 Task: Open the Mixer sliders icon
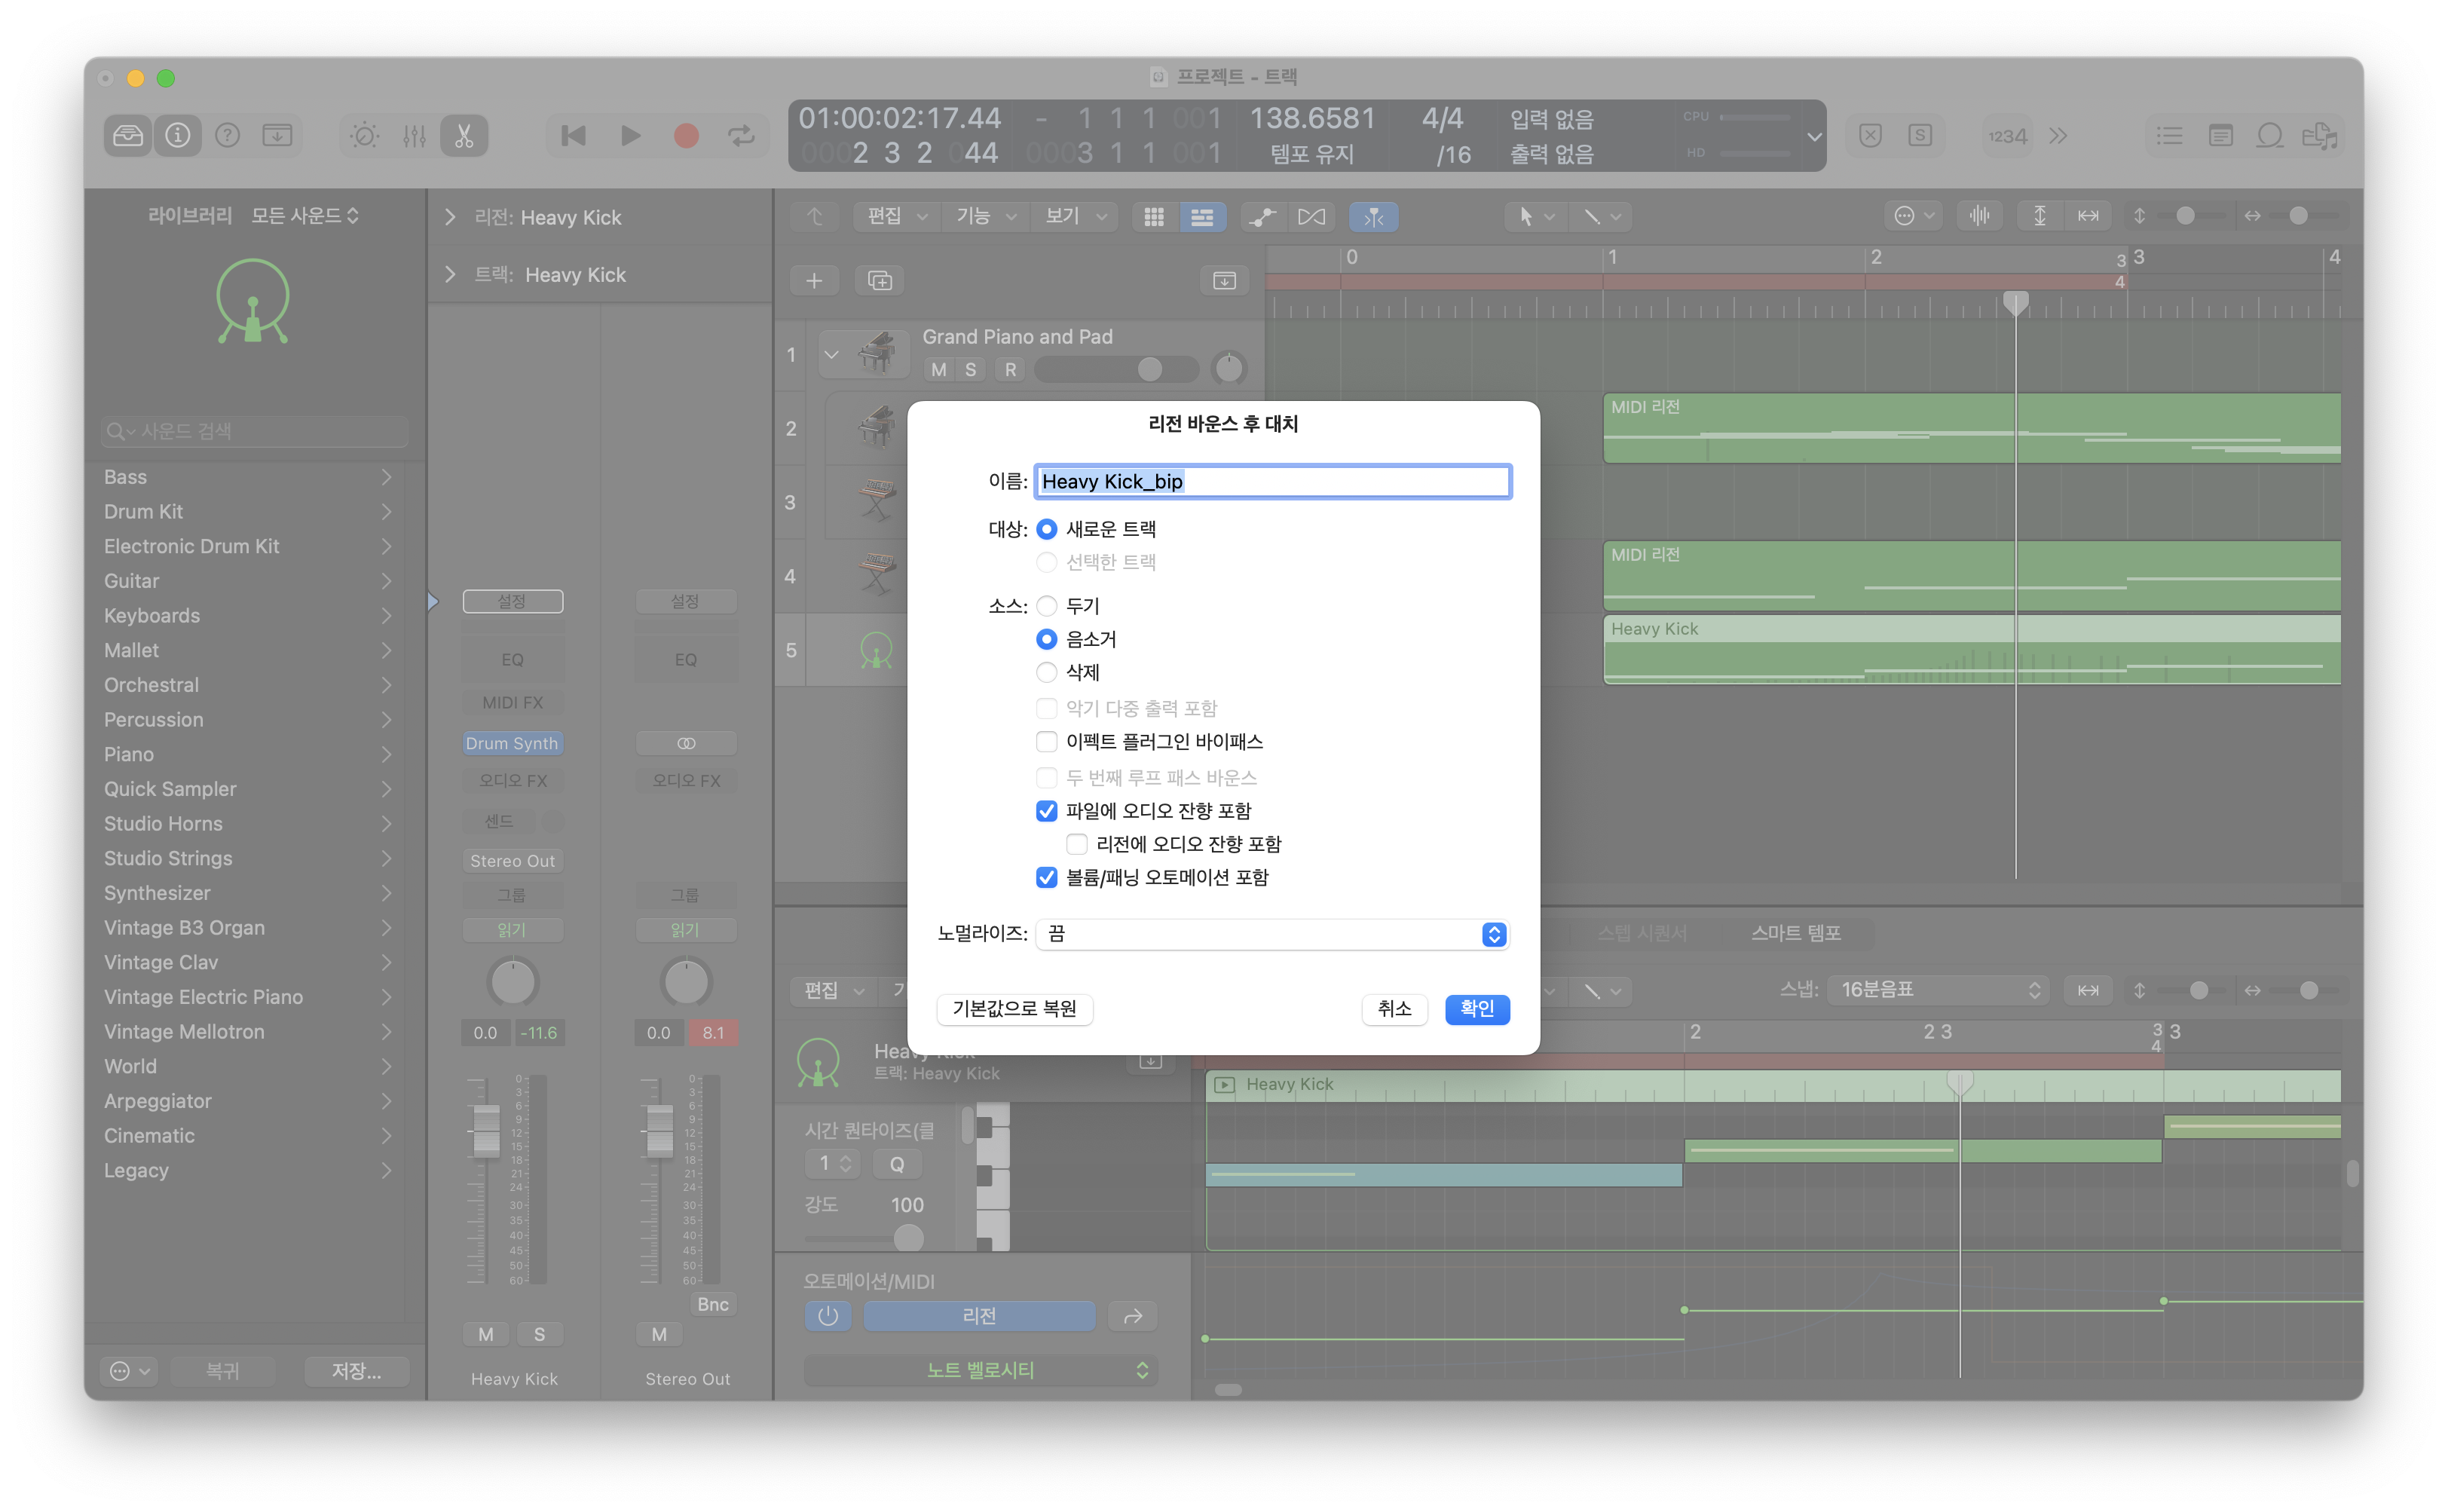coord(414,135)
